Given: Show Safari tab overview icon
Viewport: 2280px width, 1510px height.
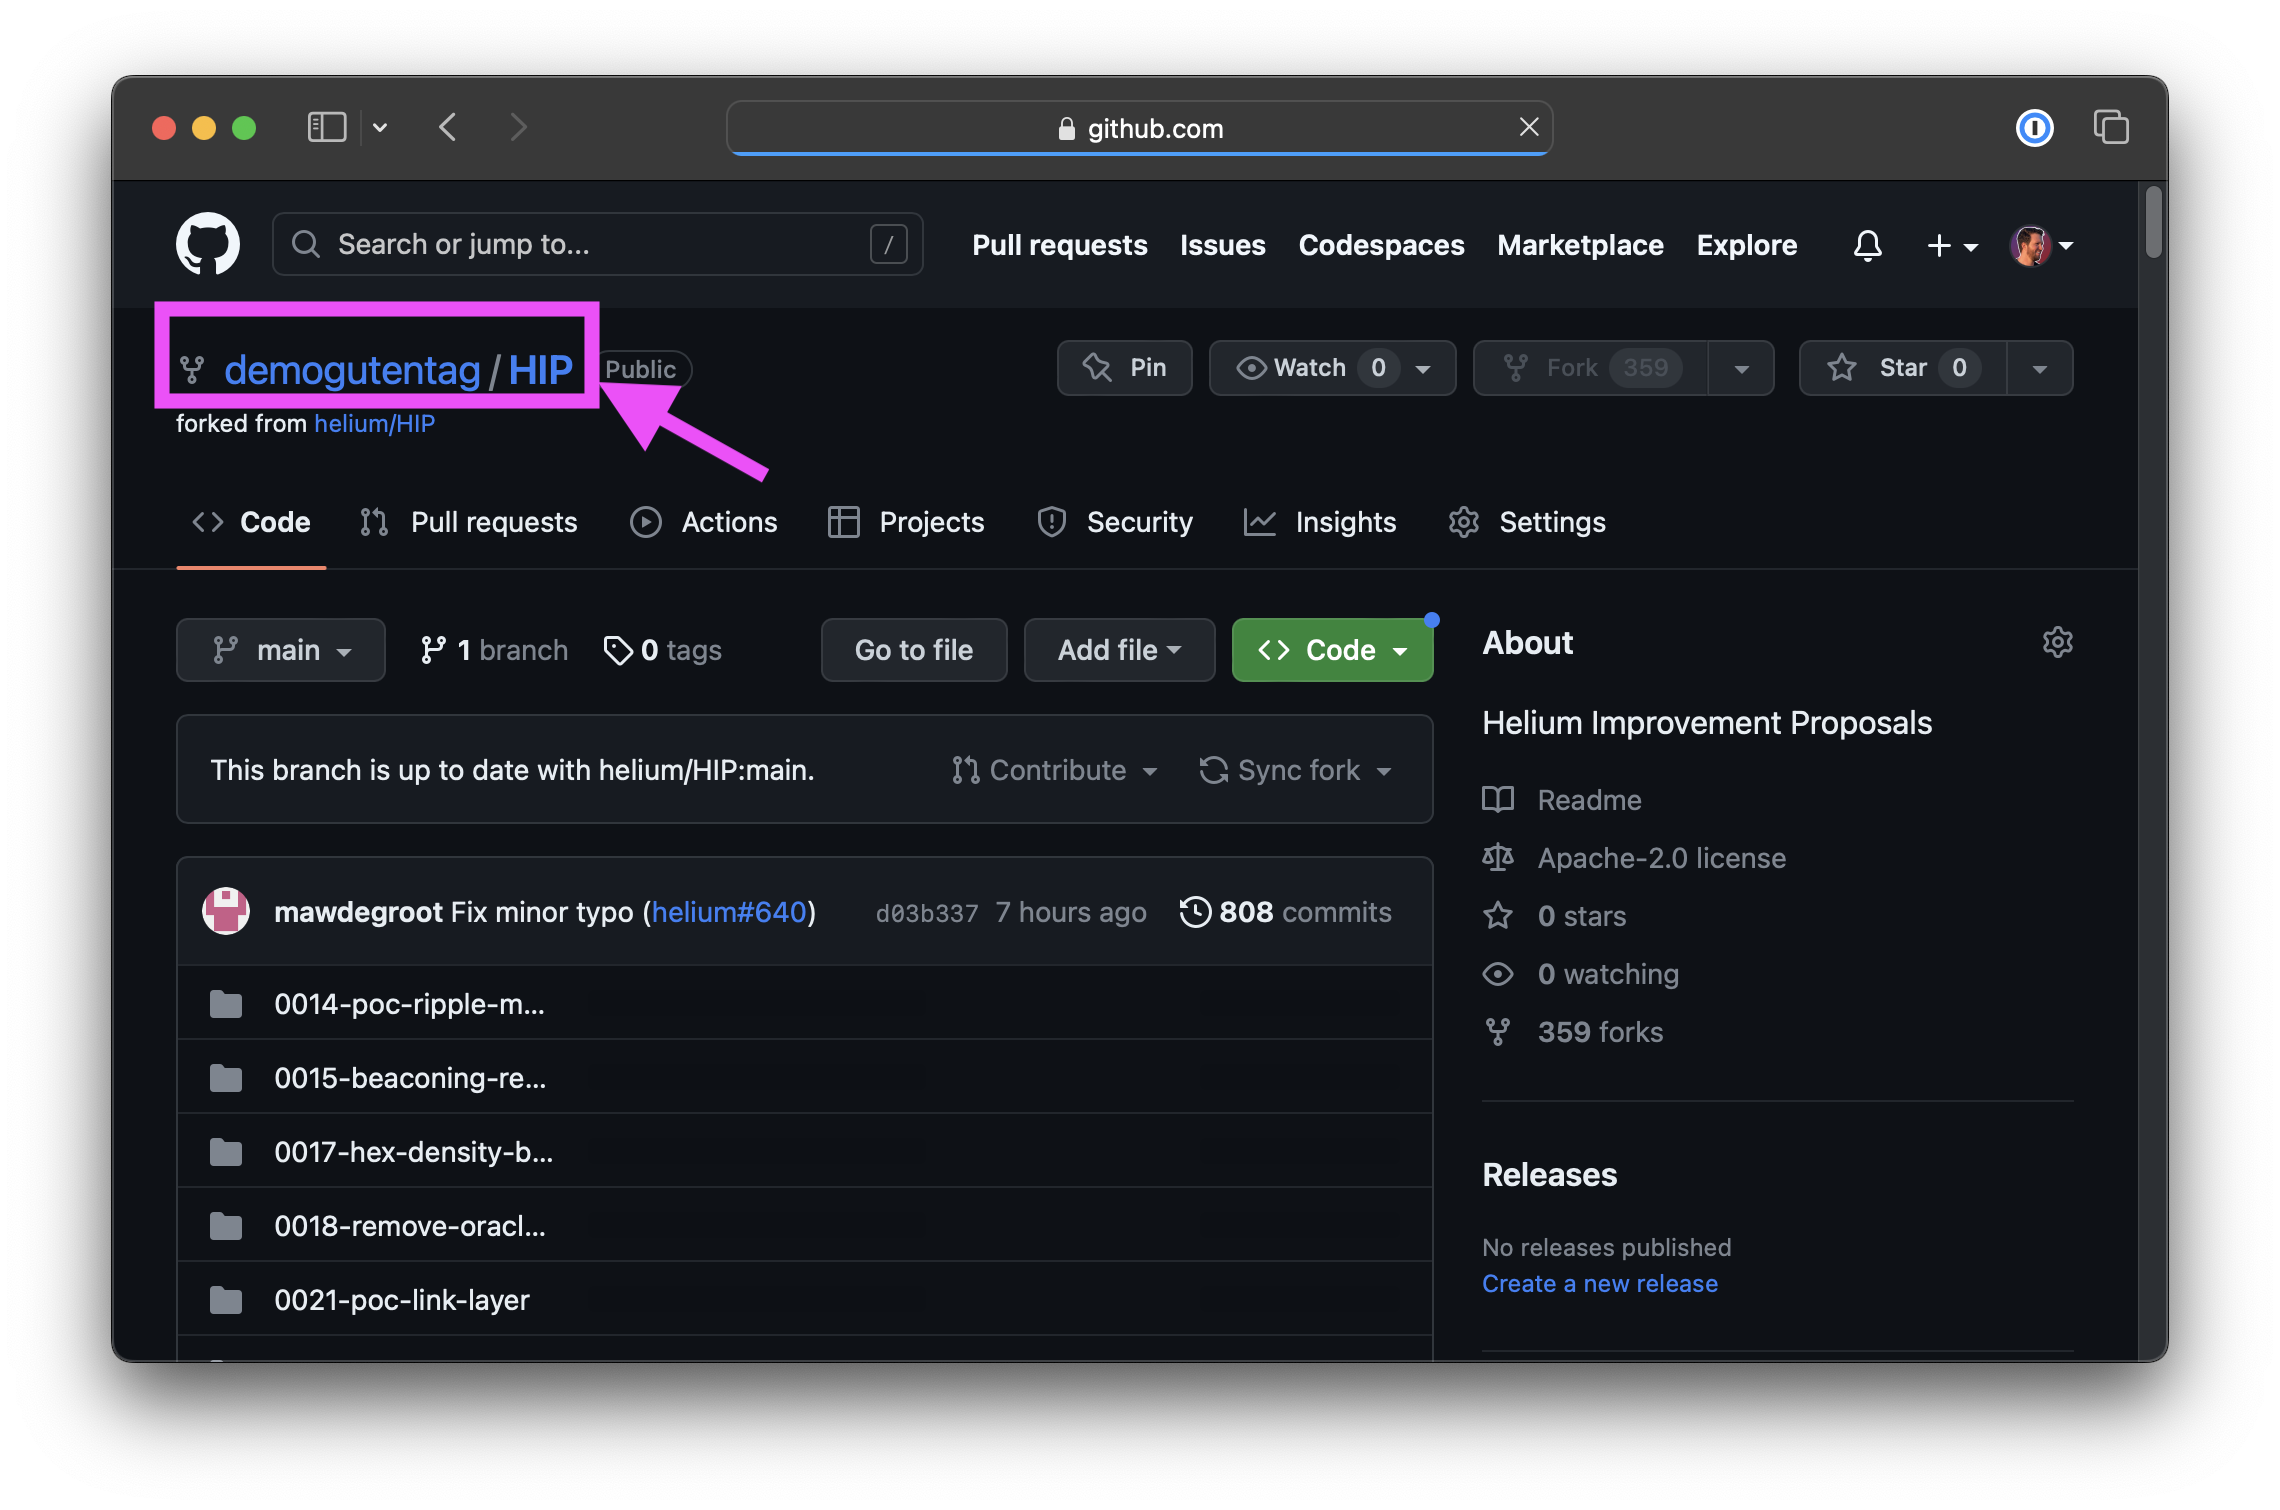Looking at the screenshot, I should pyautogui.click(x=2111, y=128).
